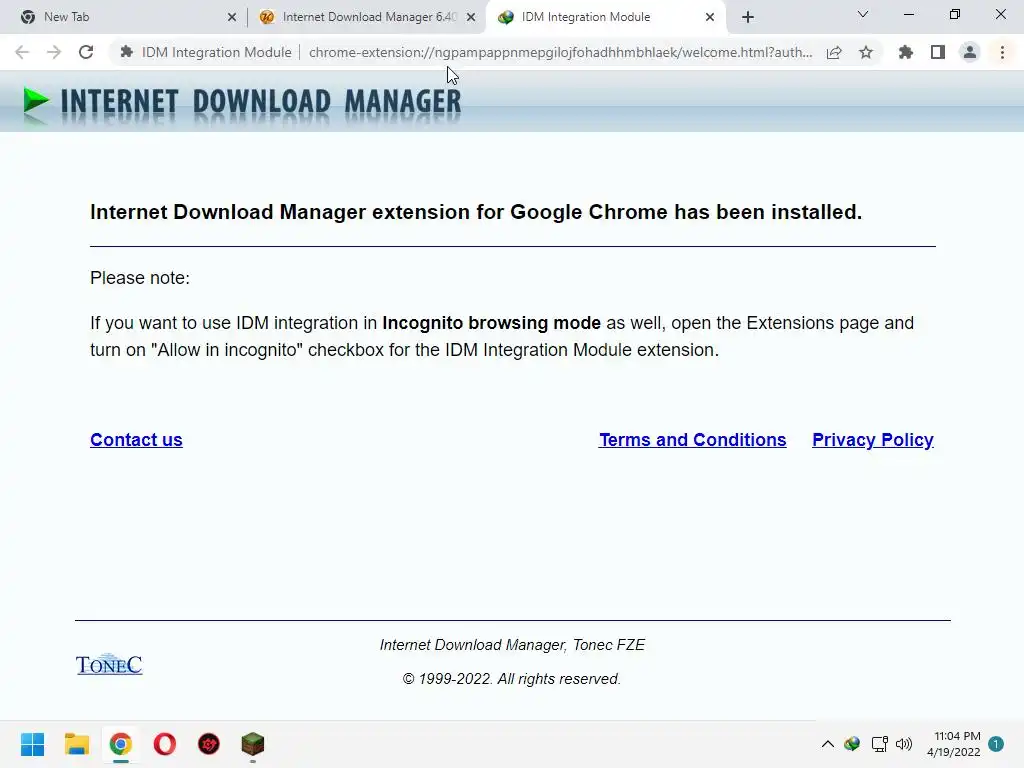Click the Internet Download Manager banner title
This screenshot has height=768, width=1024.
coord(261,103)
